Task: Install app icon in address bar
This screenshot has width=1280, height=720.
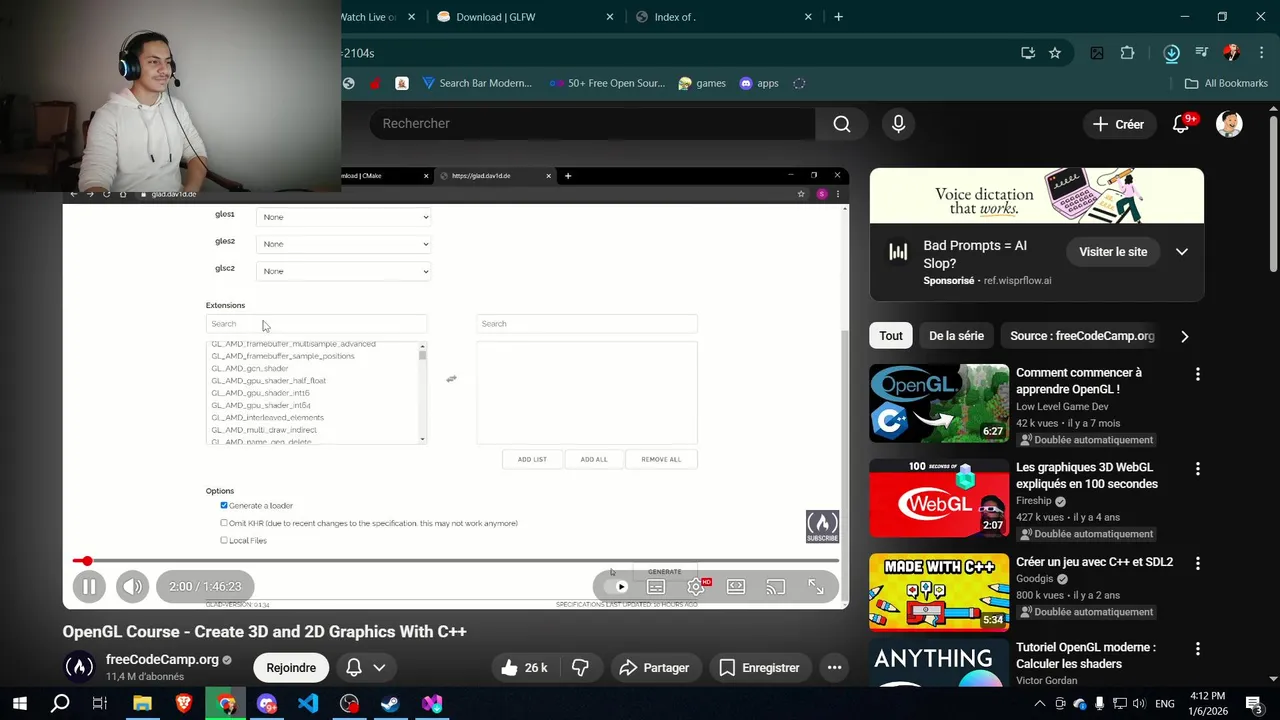Action: (x=1028, y=53)
